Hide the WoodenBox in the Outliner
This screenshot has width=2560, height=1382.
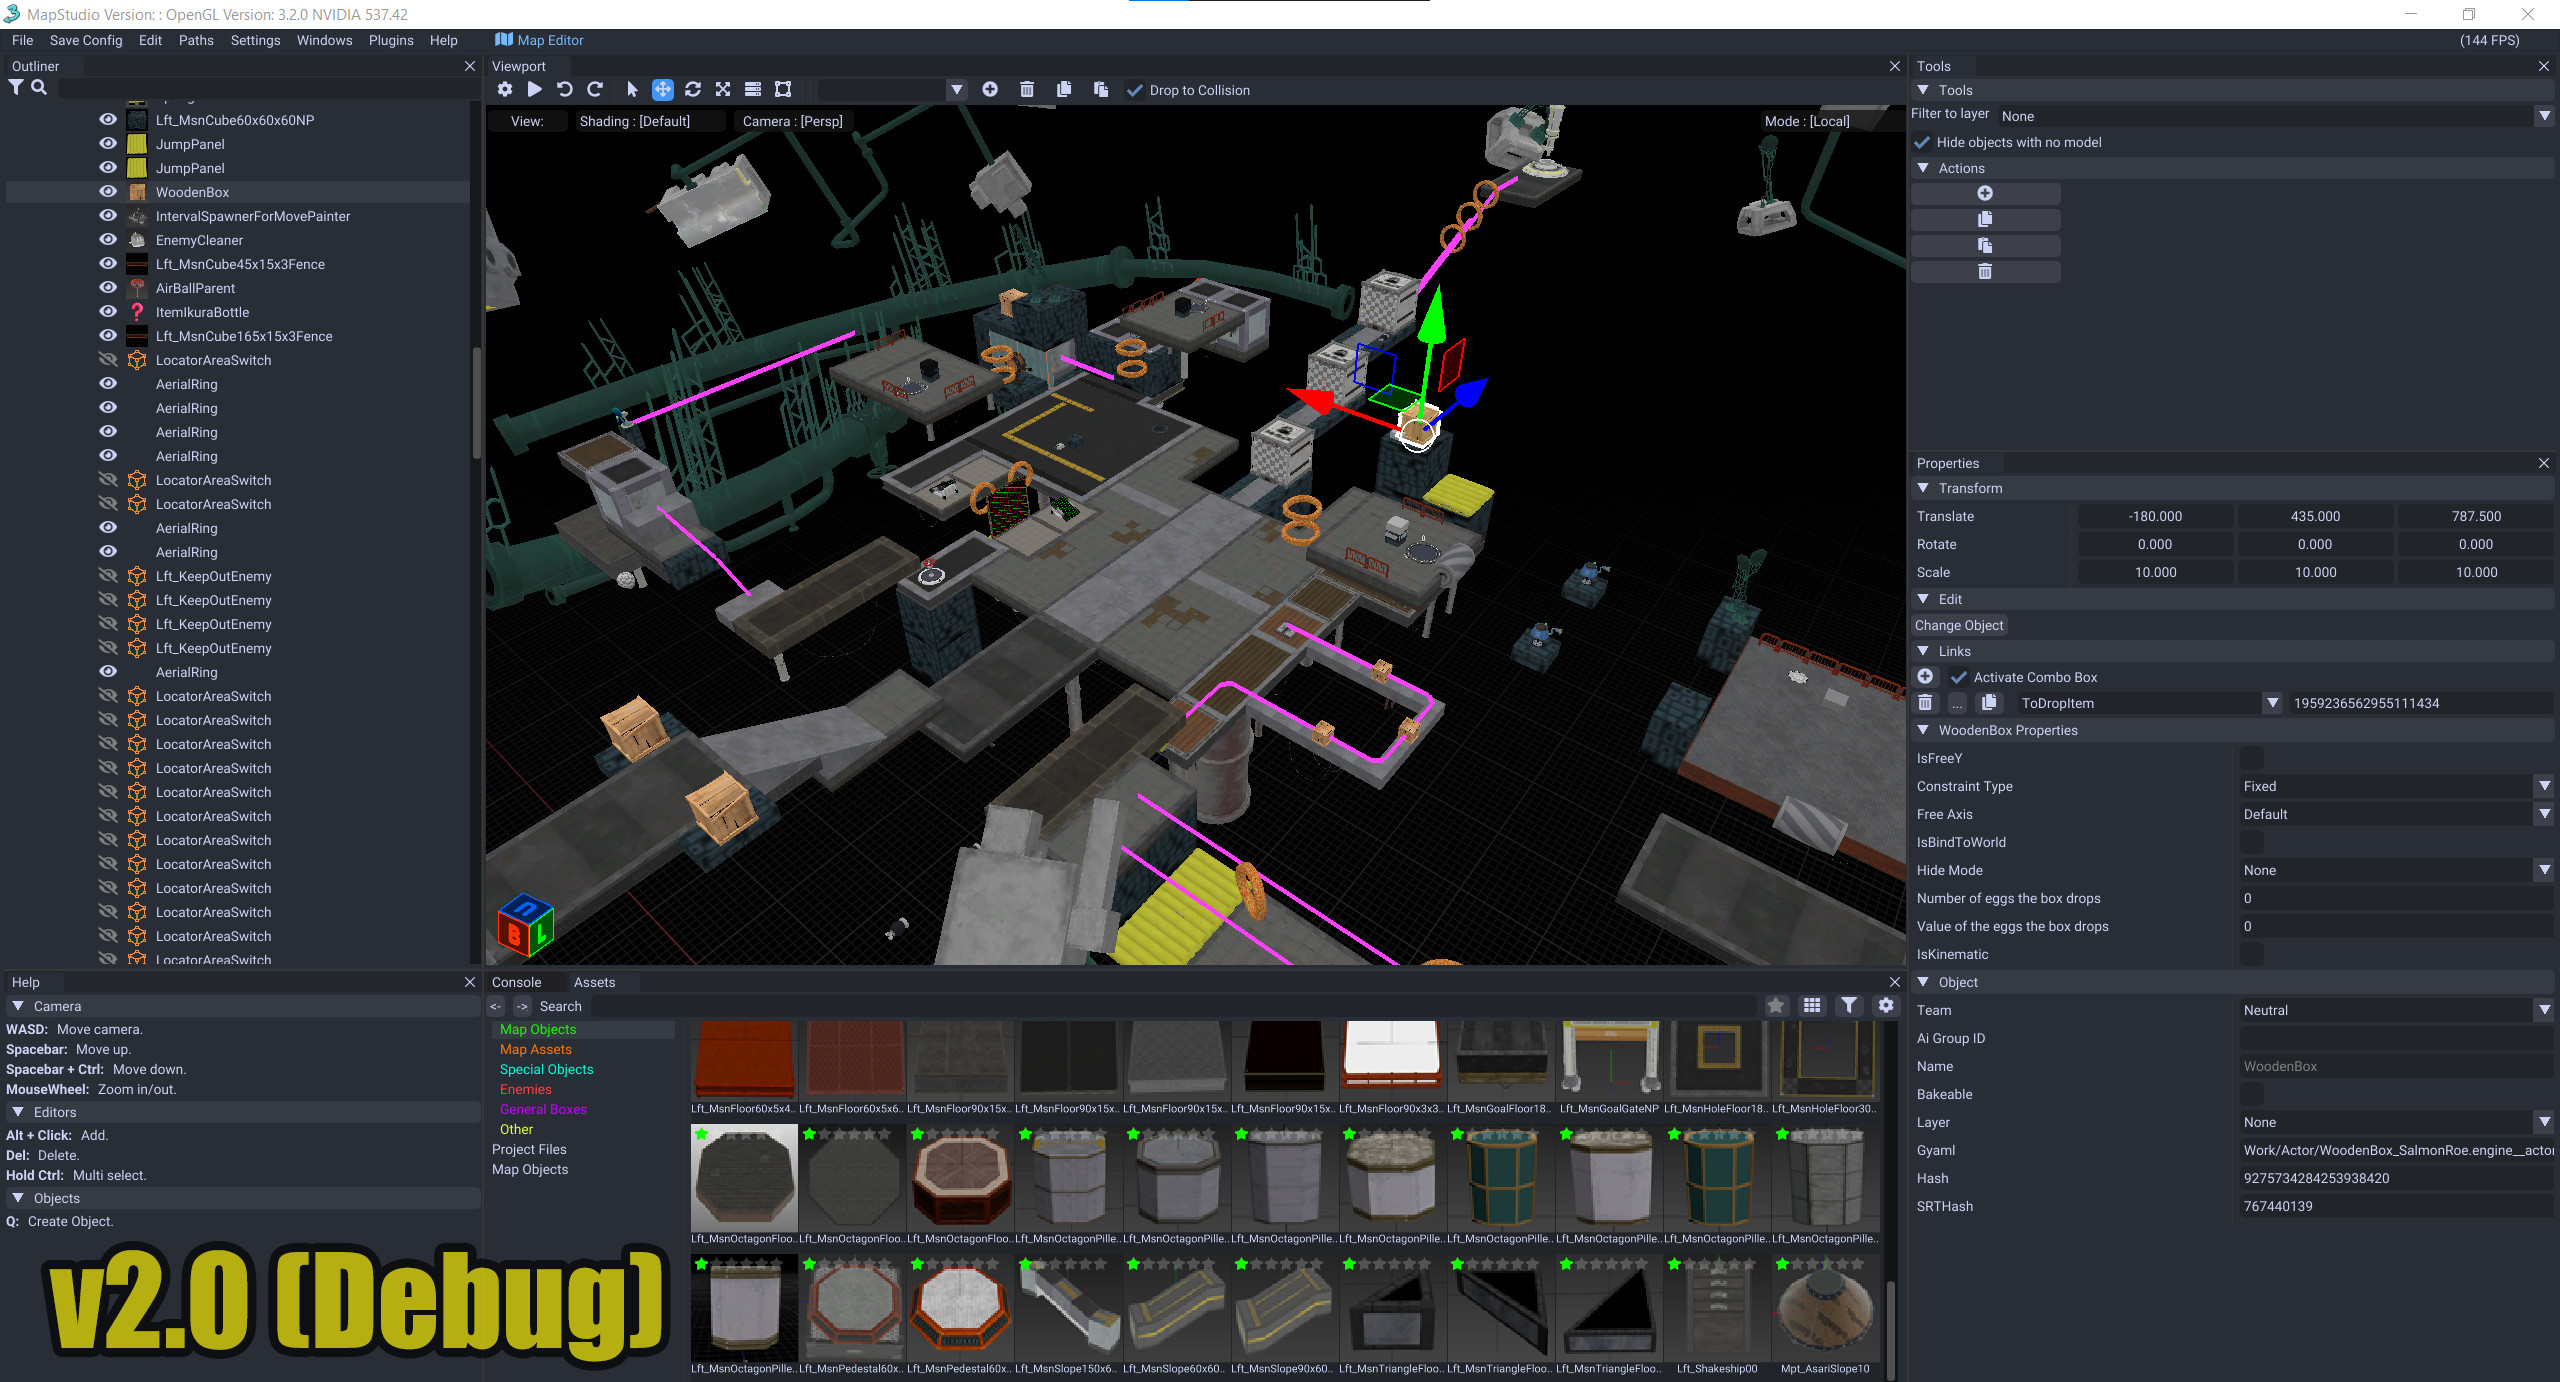coord(107,191)
